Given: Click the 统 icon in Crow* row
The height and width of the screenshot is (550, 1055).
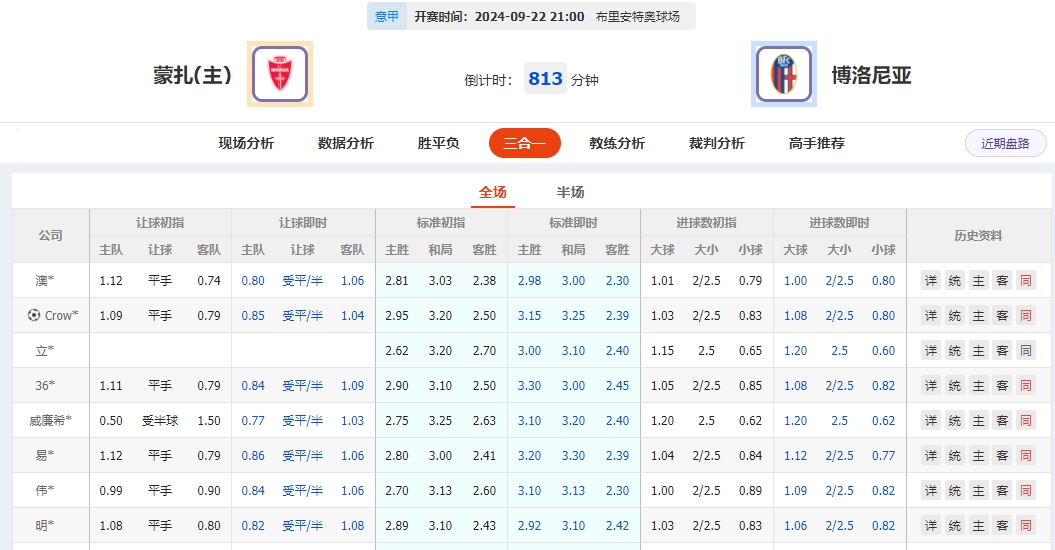Looking at the screenshot, I should (x=954, y=316).
